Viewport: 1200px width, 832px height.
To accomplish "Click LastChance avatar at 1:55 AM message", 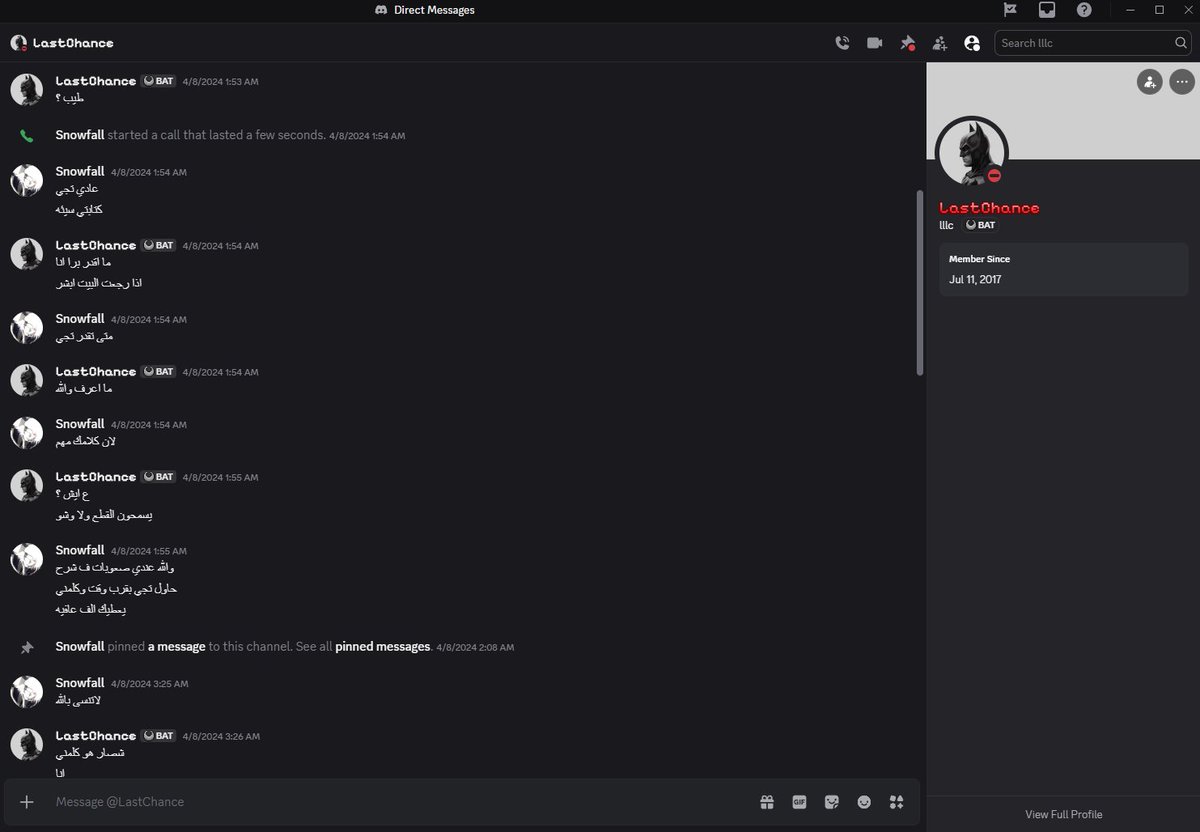I will [x=27, y=486].
